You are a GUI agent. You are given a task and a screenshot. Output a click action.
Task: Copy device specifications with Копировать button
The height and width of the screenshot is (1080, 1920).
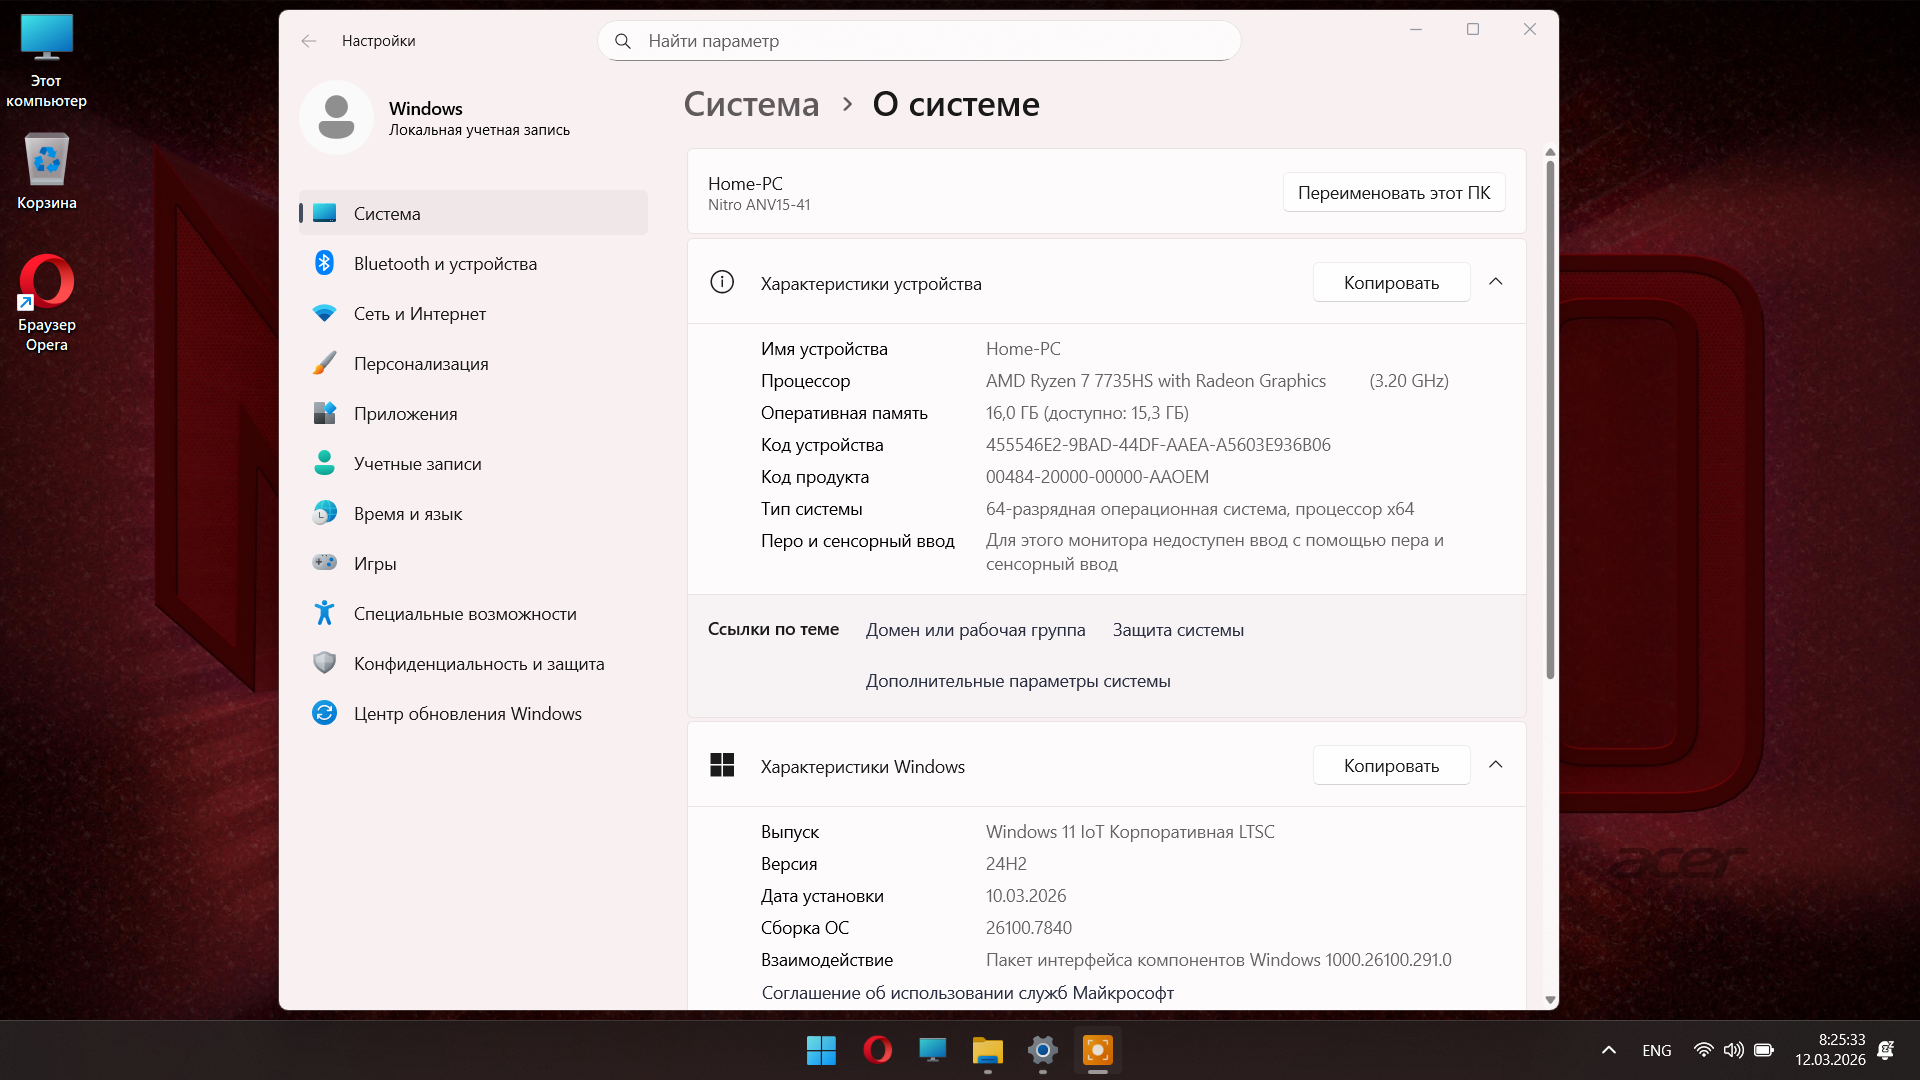[1390, 283]
